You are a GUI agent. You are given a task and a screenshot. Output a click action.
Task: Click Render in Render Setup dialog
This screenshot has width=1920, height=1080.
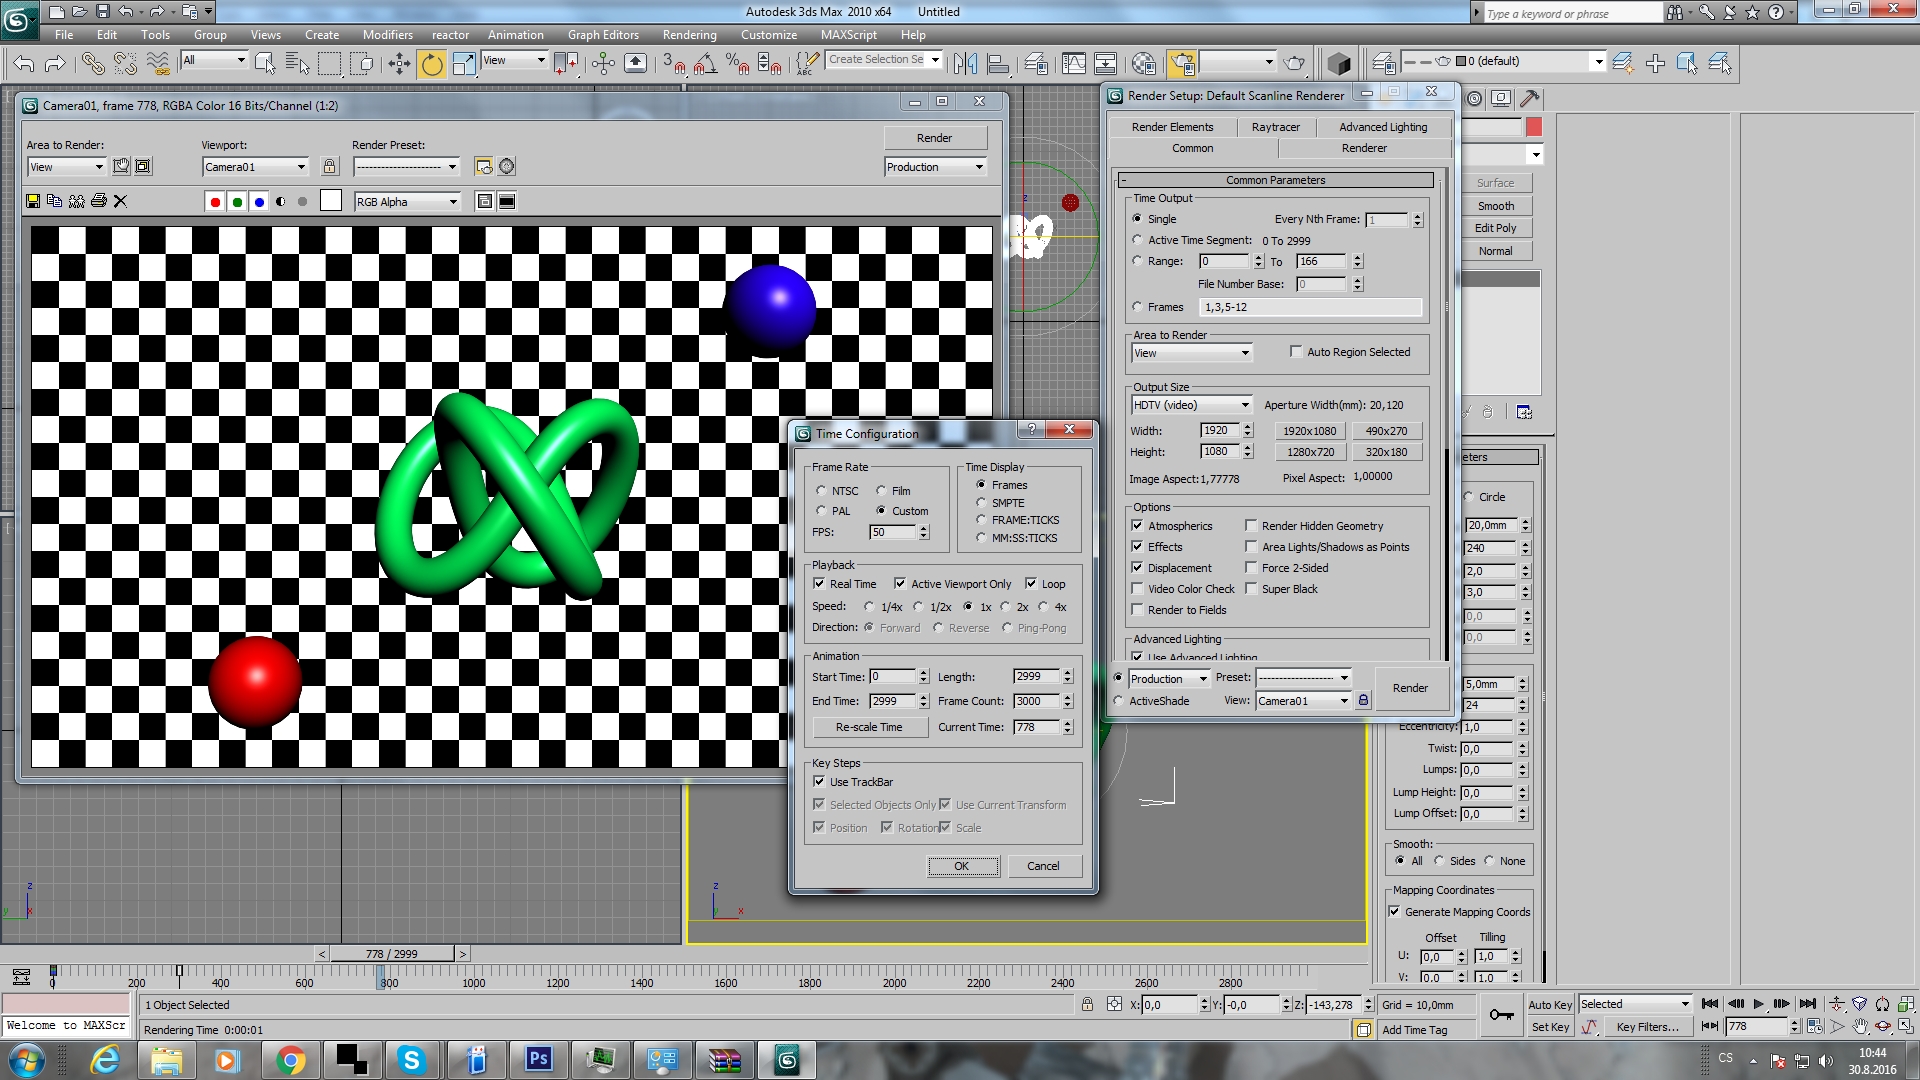pos(1410,688)
